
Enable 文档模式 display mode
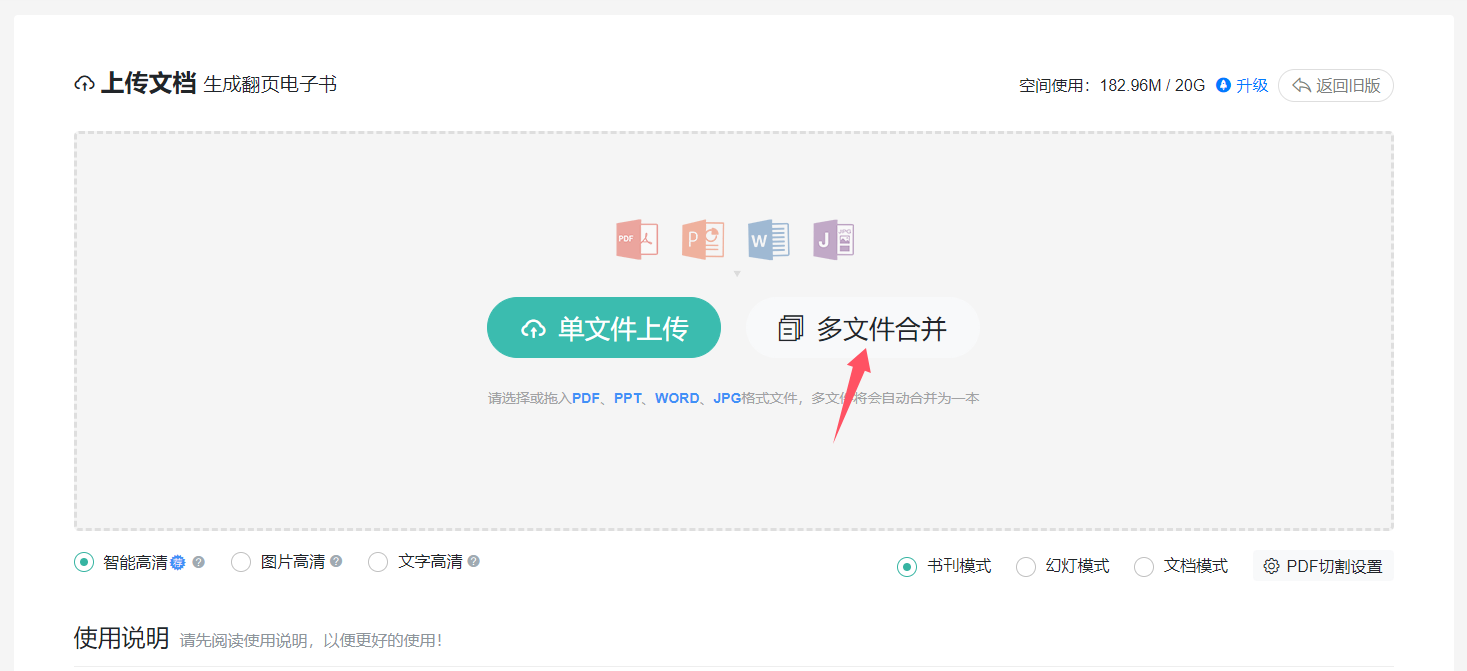[x=1144, y=567]
